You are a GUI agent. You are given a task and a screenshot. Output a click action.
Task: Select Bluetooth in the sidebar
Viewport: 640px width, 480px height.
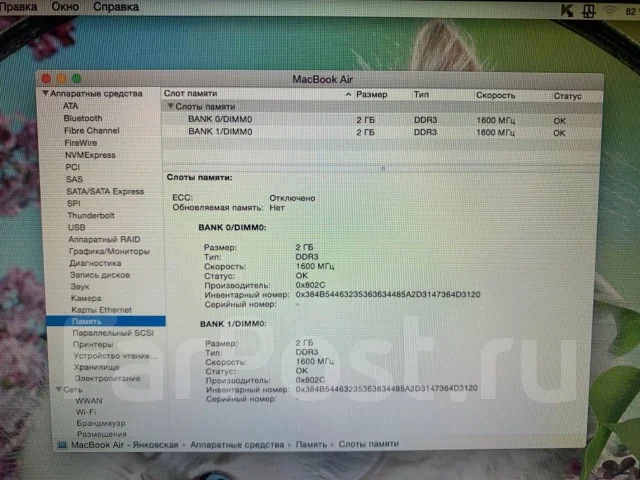83,118
